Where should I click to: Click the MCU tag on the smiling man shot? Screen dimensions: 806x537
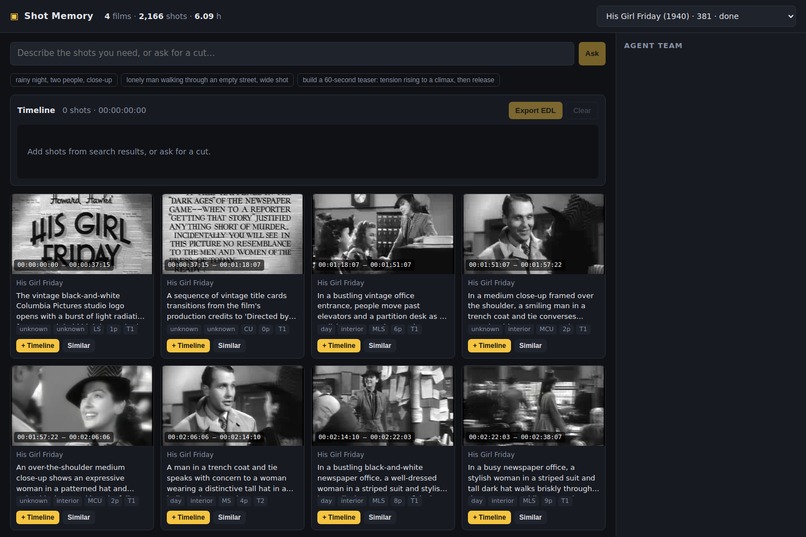[x=546, y=329]
